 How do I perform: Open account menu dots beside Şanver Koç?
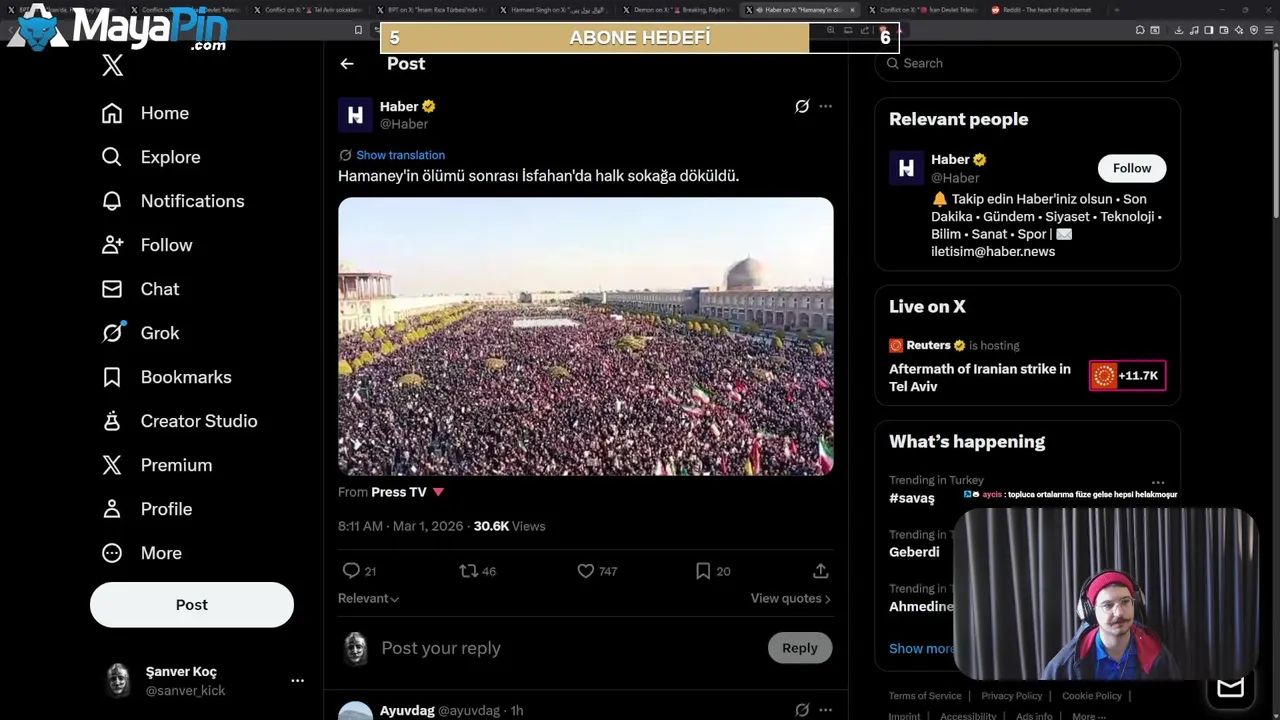[297, 680]
